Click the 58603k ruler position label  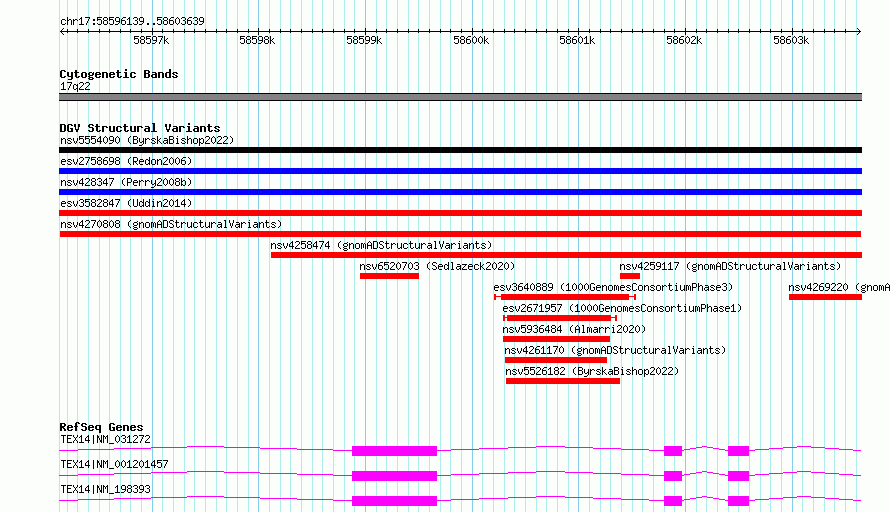coord(791,40)
